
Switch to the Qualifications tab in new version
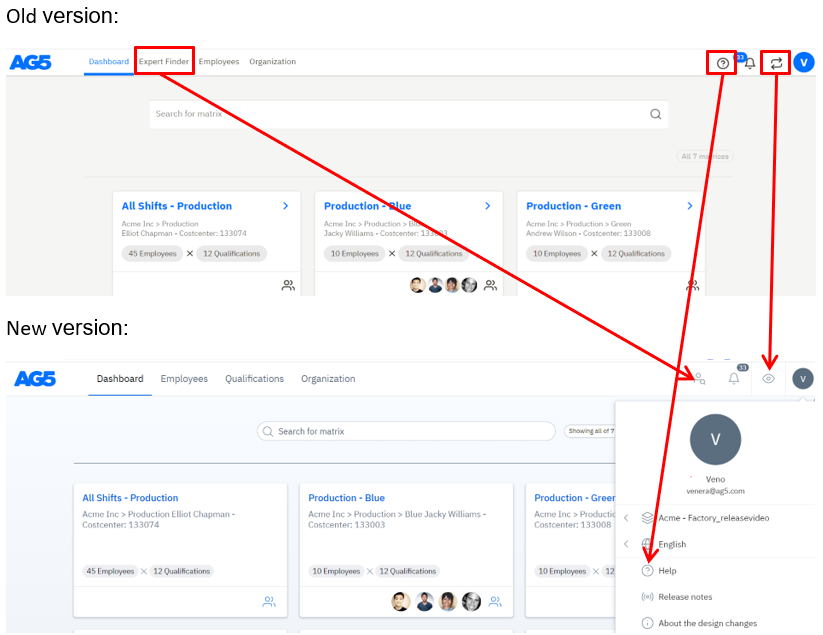(254, 379)
